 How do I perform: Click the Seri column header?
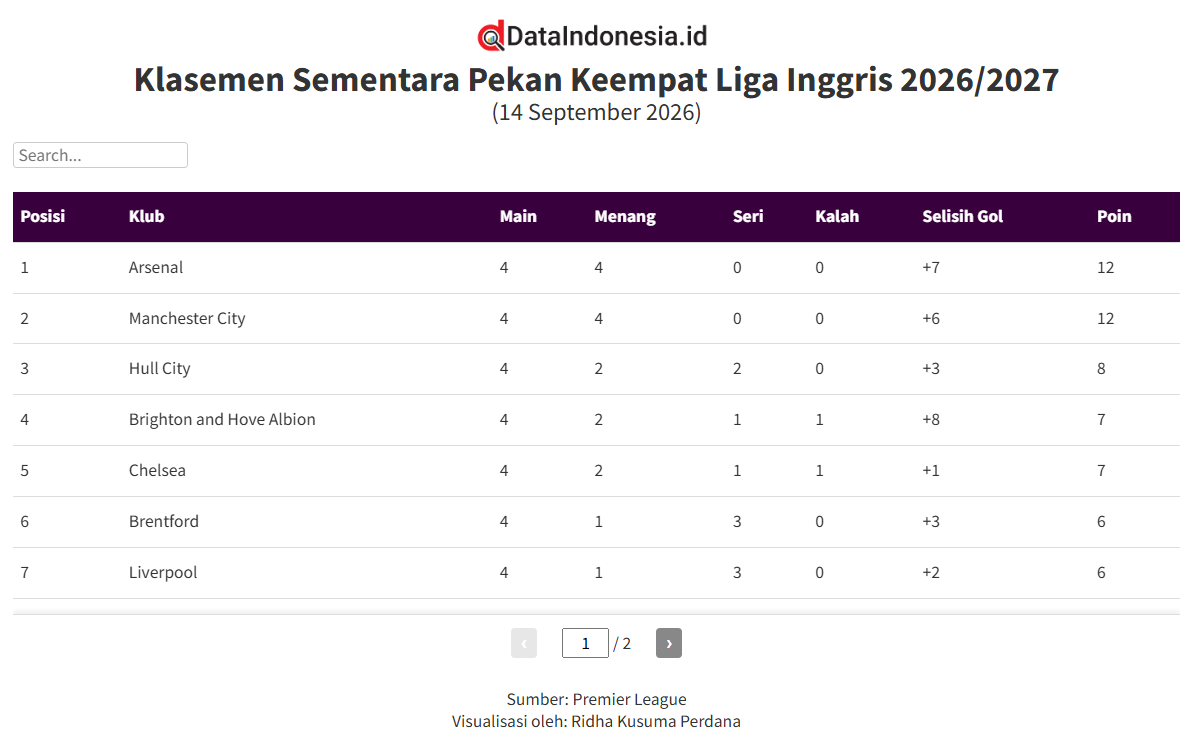748,216
